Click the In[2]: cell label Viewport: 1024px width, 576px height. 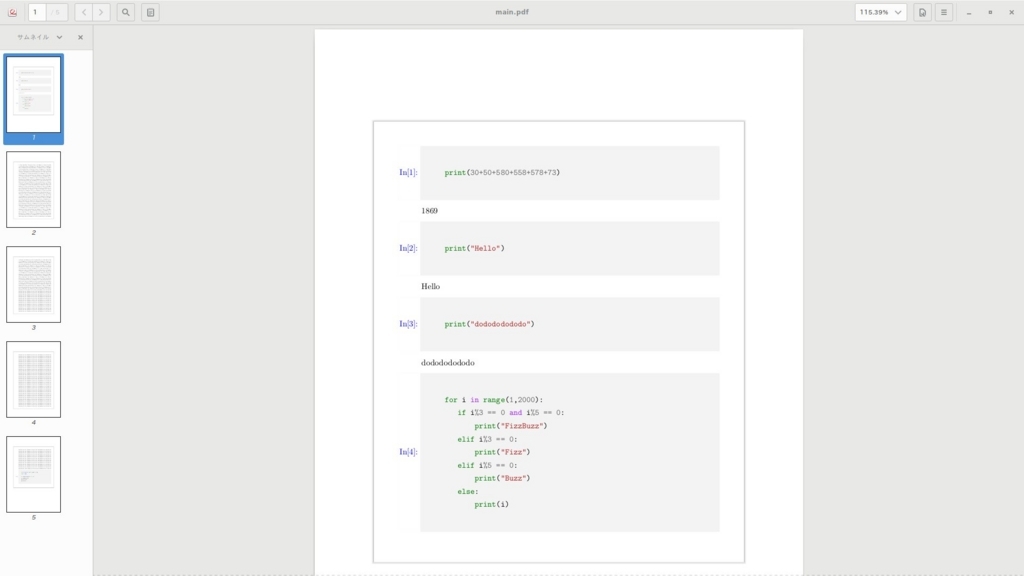(408, 248)
